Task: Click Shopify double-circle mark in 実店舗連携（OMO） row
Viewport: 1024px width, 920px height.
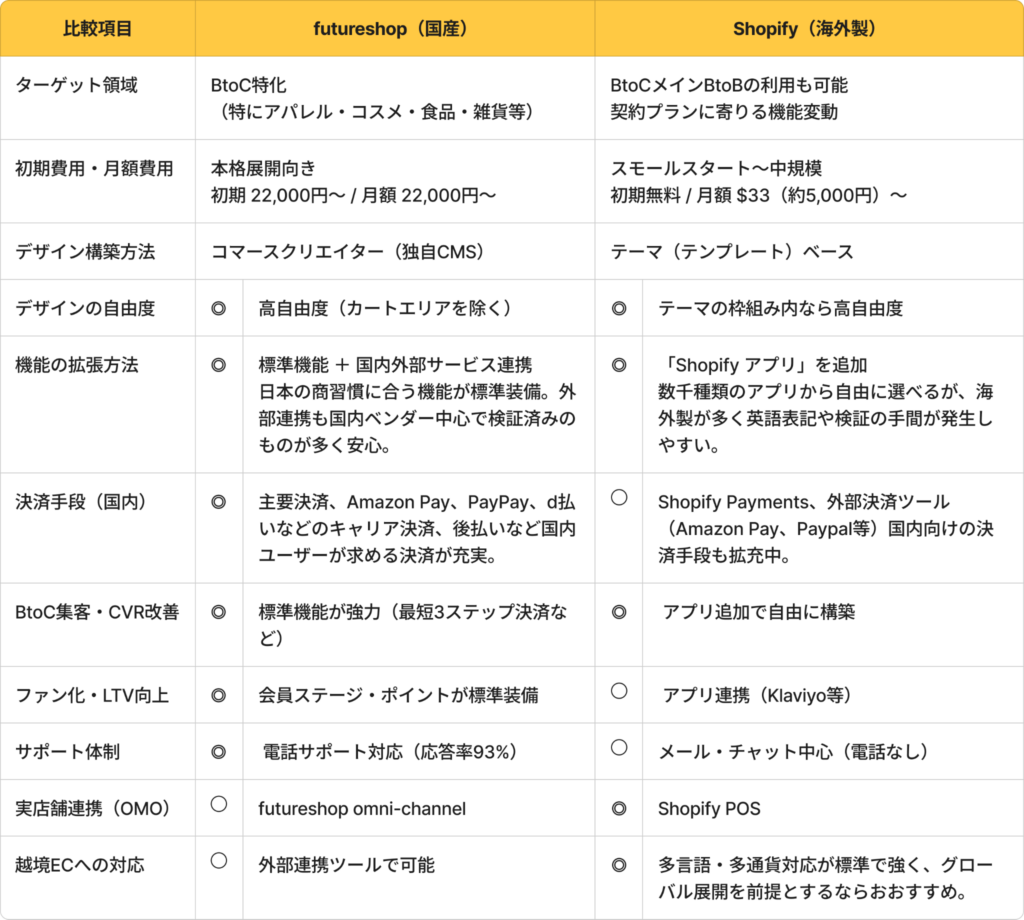Action: pos(619,809)
